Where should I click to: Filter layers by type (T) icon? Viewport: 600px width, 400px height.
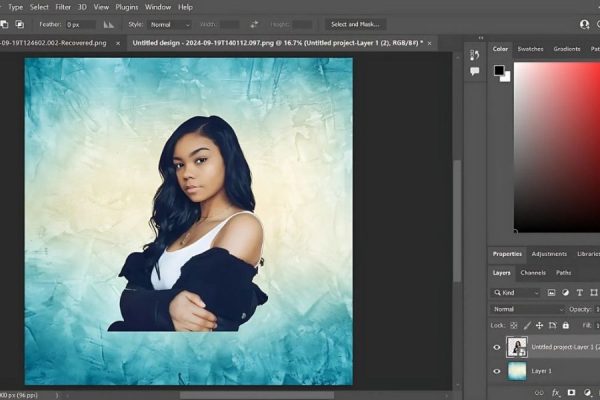(x=580, y=293)
